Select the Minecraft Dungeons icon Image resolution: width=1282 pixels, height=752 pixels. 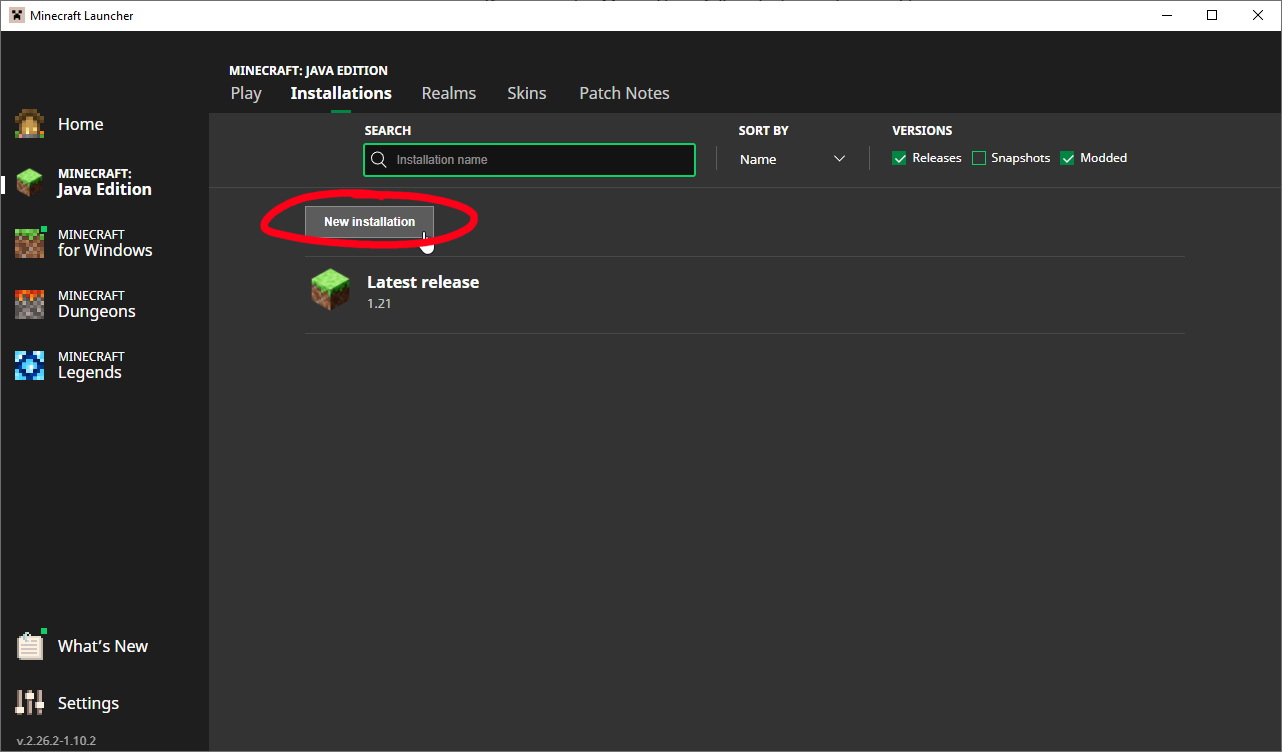30,304
